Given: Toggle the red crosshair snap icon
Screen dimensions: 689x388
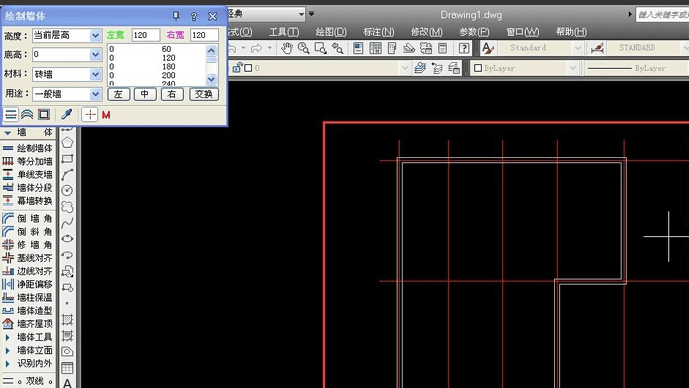Looking at the screenshot, I should (90, 115).
